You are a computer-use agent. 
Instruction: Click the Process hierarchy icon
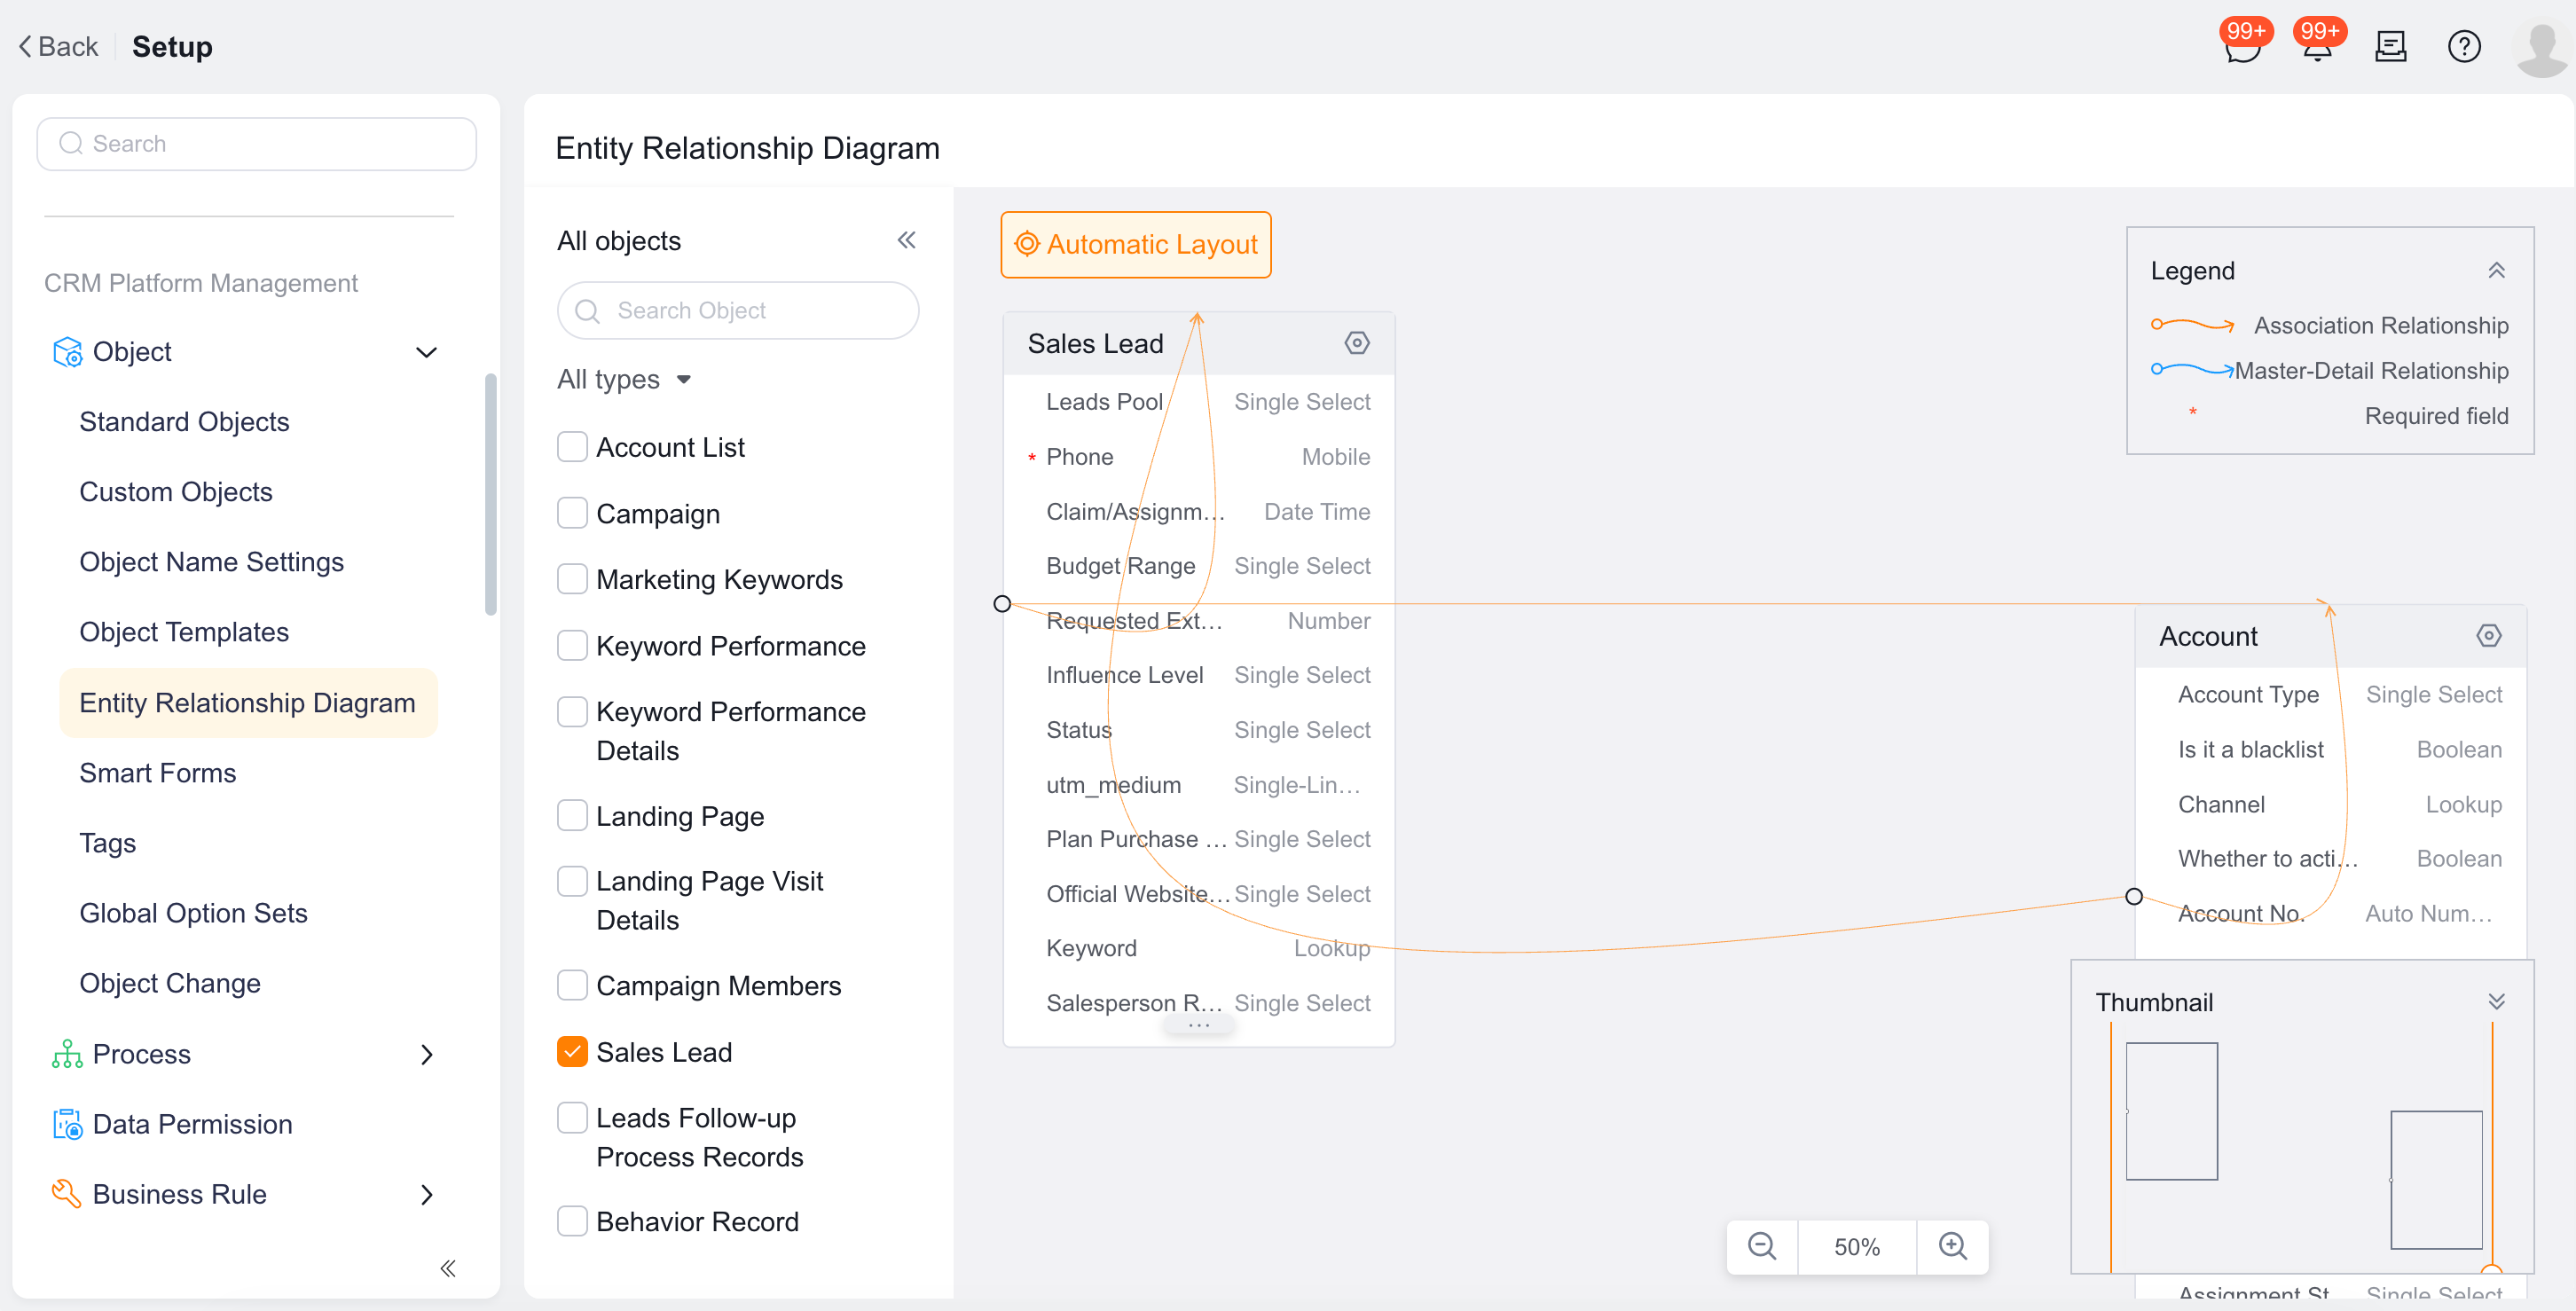67,1054
